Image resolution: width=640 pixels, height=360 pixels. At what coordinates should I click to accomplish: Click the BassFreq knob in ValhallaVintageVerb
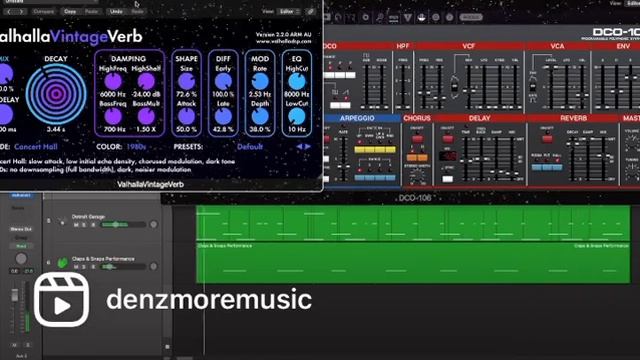coord(113,117)
